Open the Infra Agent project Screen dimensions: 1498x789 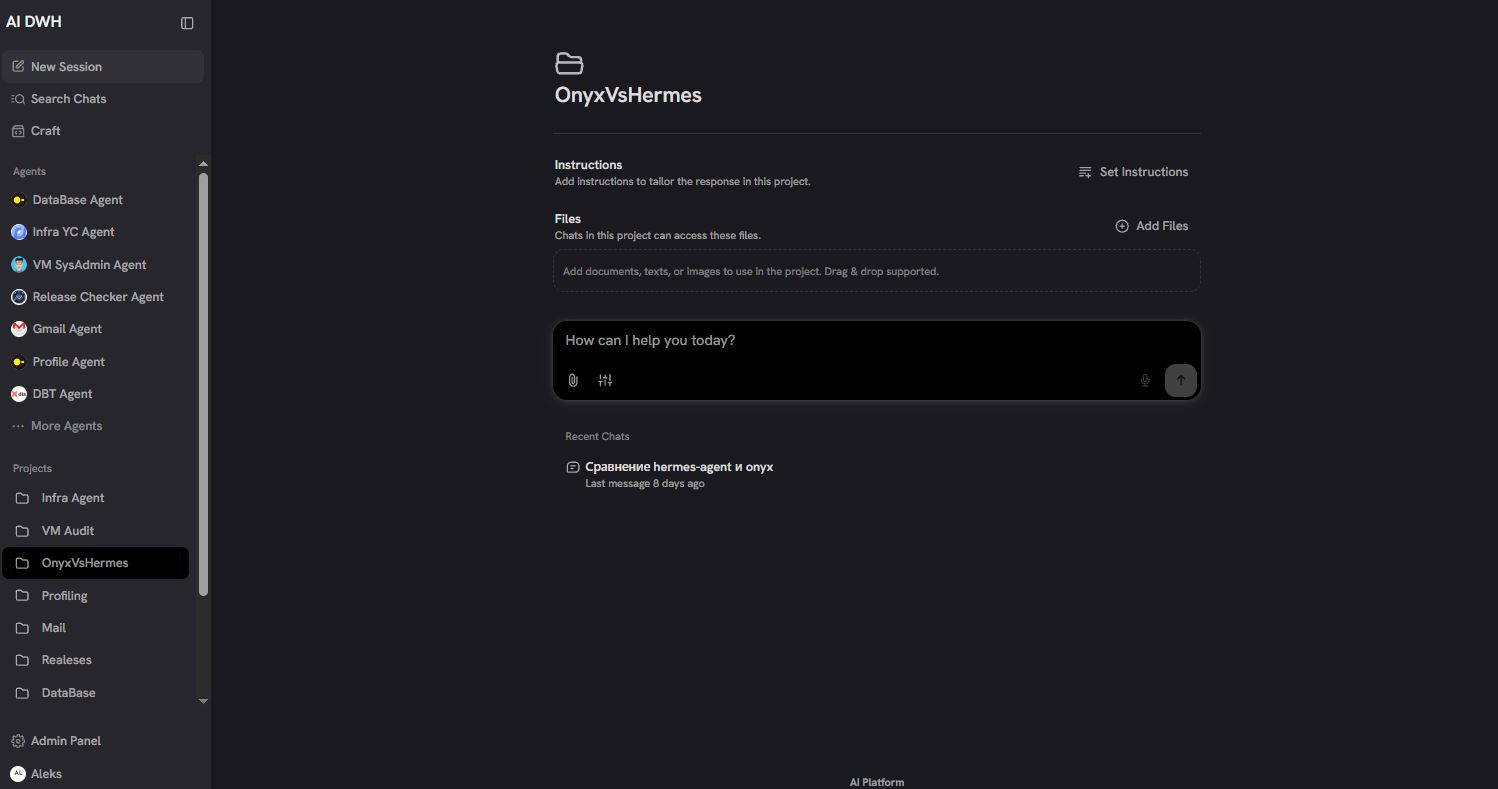point(96,498)
